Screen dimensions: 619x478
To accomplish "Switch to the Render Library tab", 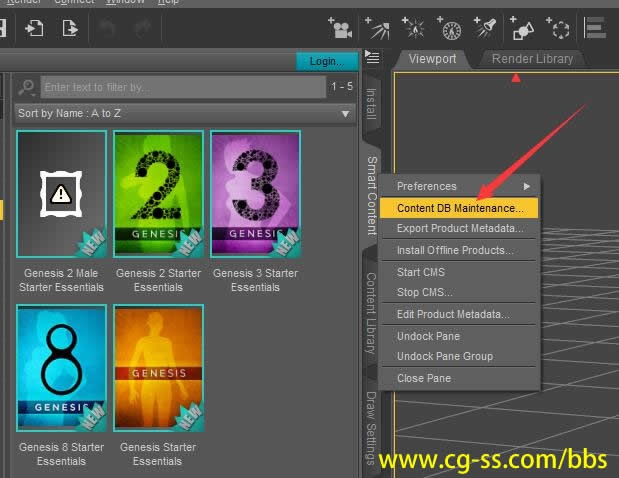I will pyautogui.click(x=532, y=59).
